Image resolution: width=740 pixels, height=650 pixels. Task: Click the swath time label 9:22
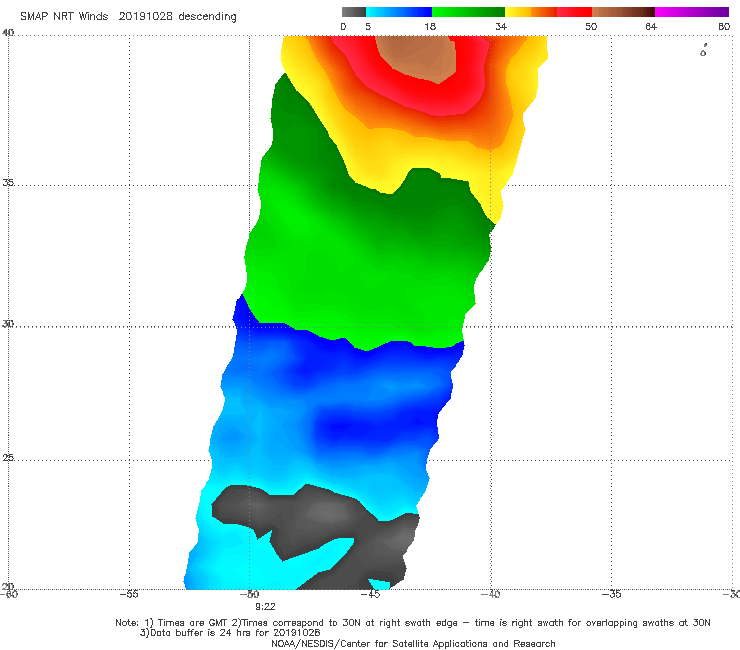pos(265,607)
